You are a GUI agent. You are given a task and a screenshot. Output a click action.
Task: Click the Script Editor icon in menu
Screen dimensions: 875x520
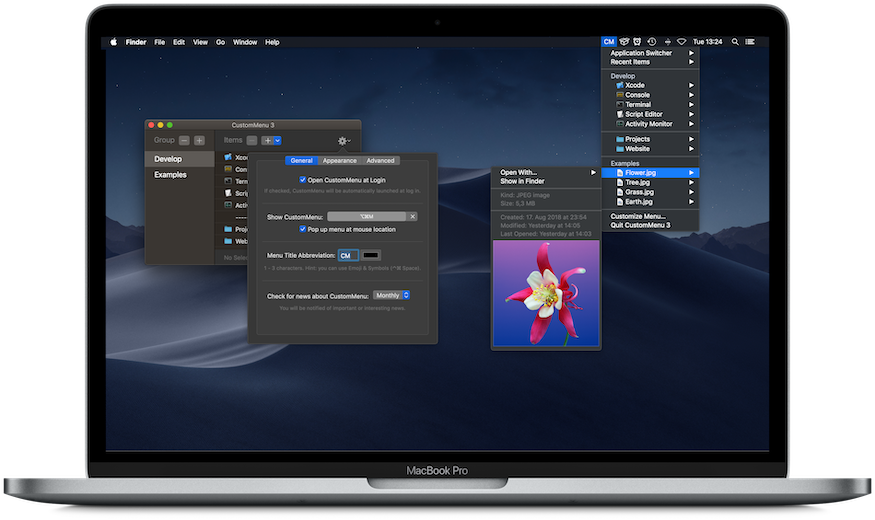tap(619, 114)
